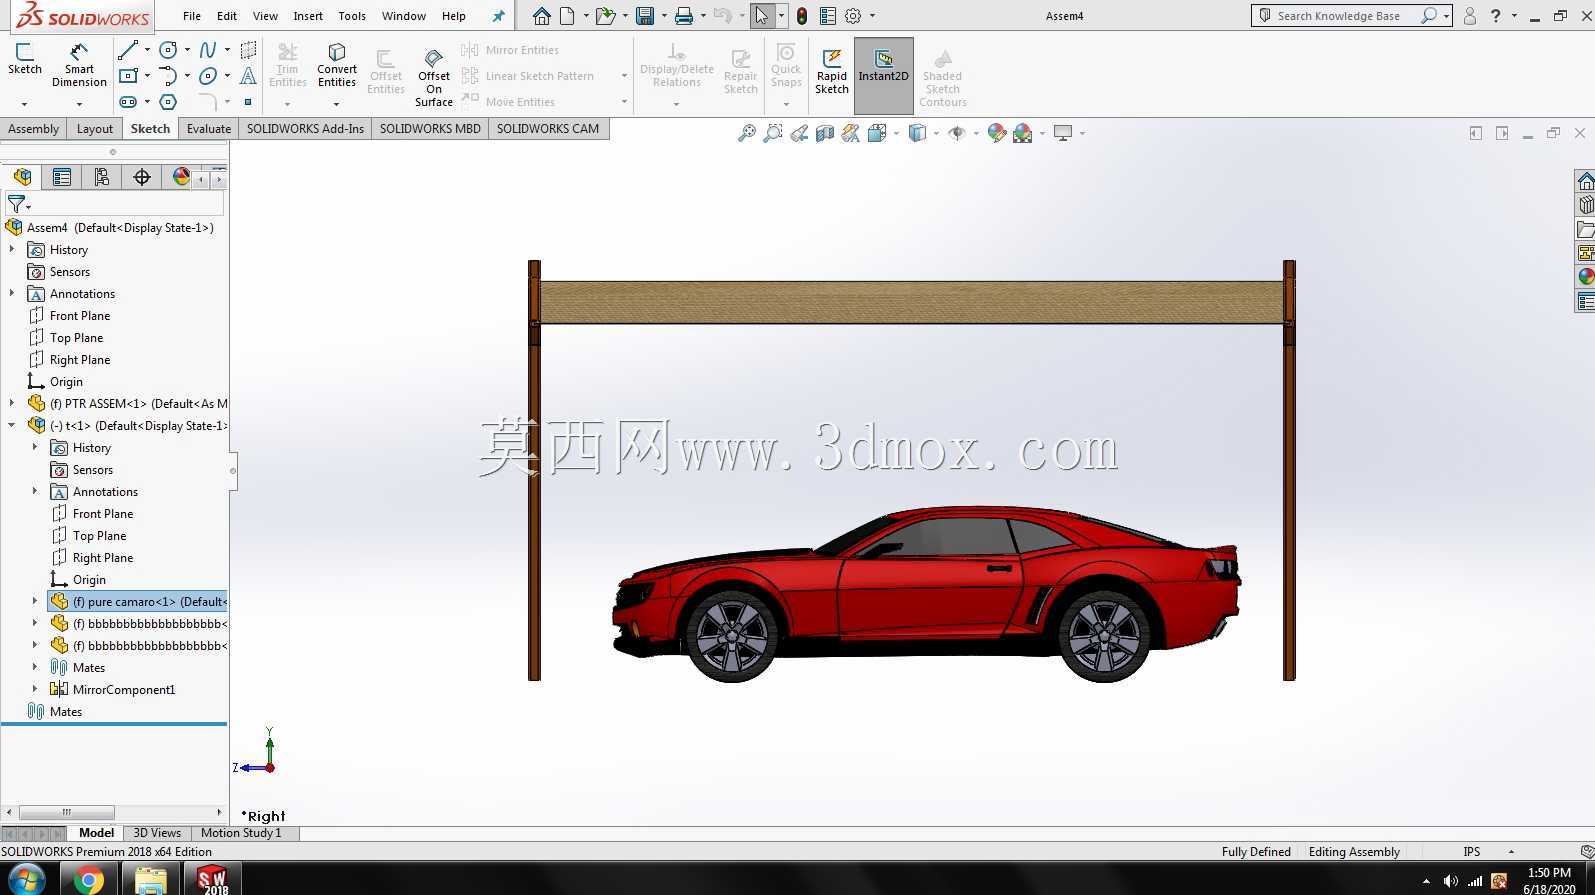Screen dimensions: 1595x895
Task: Select the Straight Slot tool
Action: tap(128, 101)
